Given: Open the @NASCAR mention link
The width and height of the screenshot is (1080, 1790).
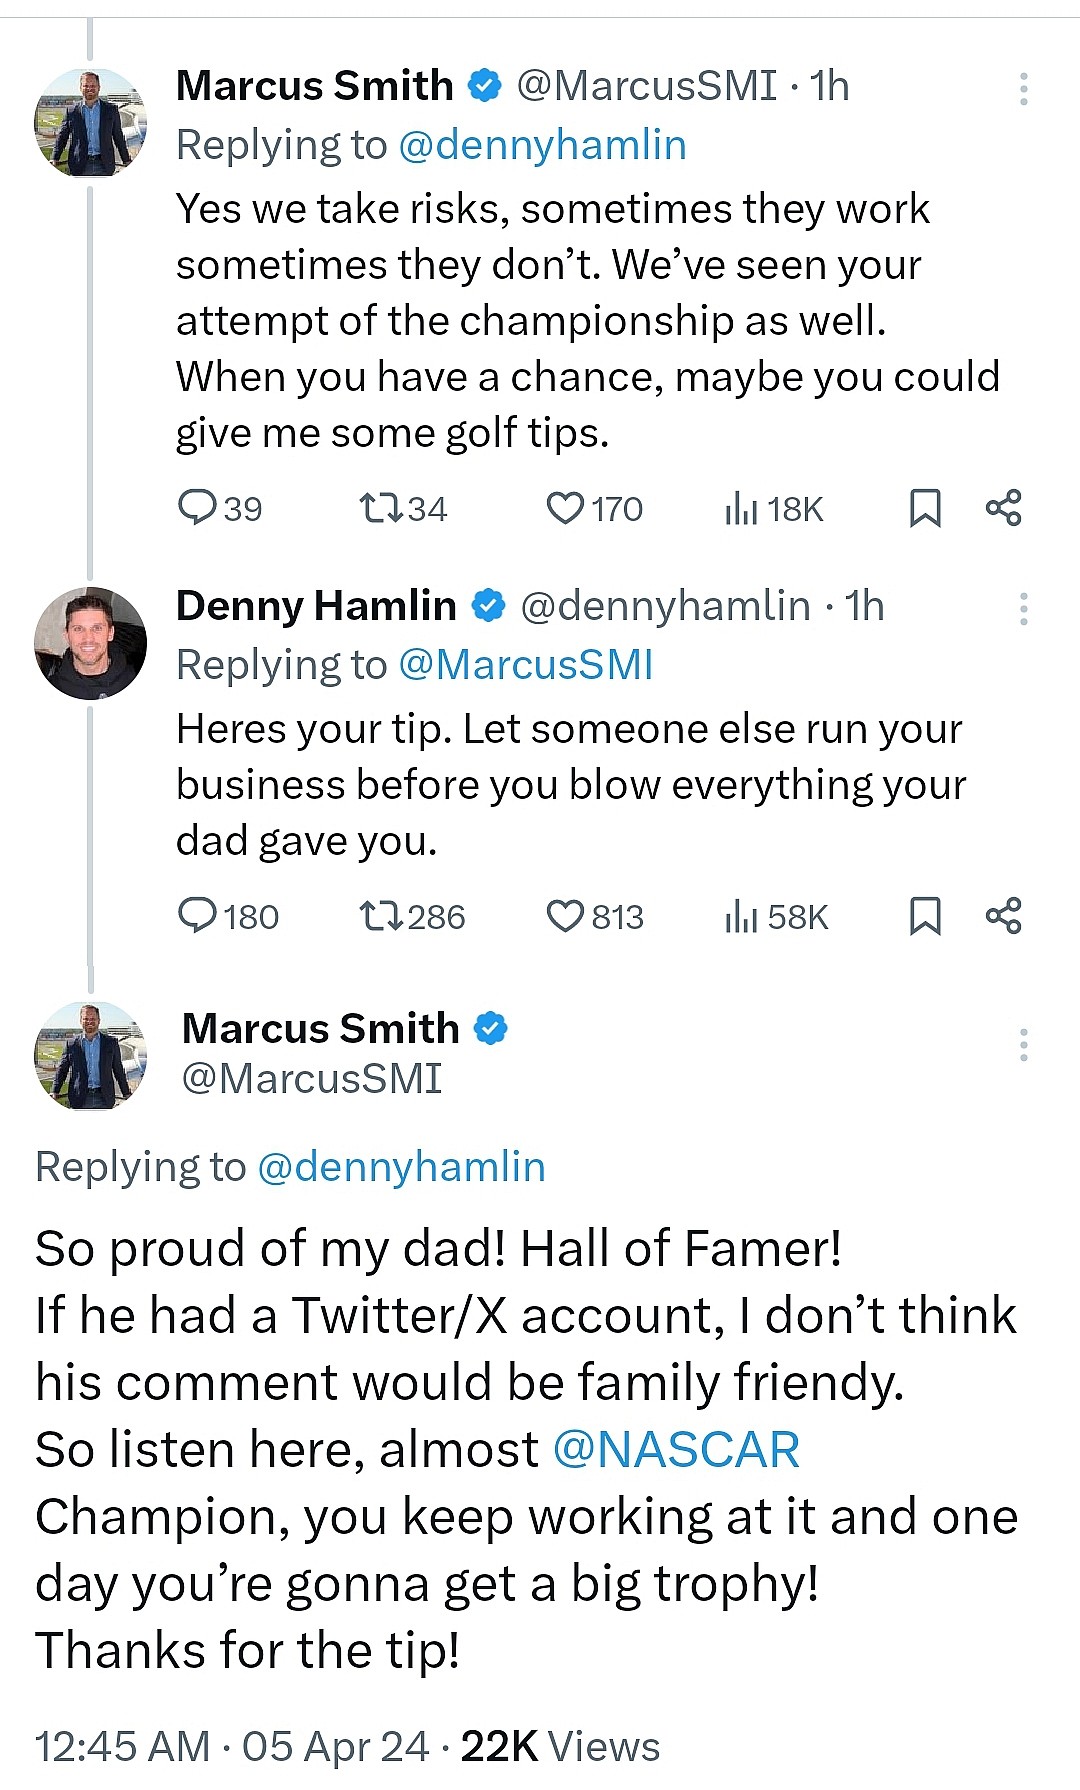Looking at the screenshot, I should [x=676, y=1450].
